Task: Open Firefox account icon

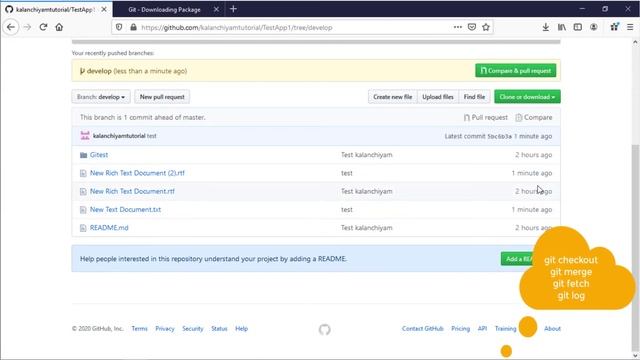Action: pos(593,27)
